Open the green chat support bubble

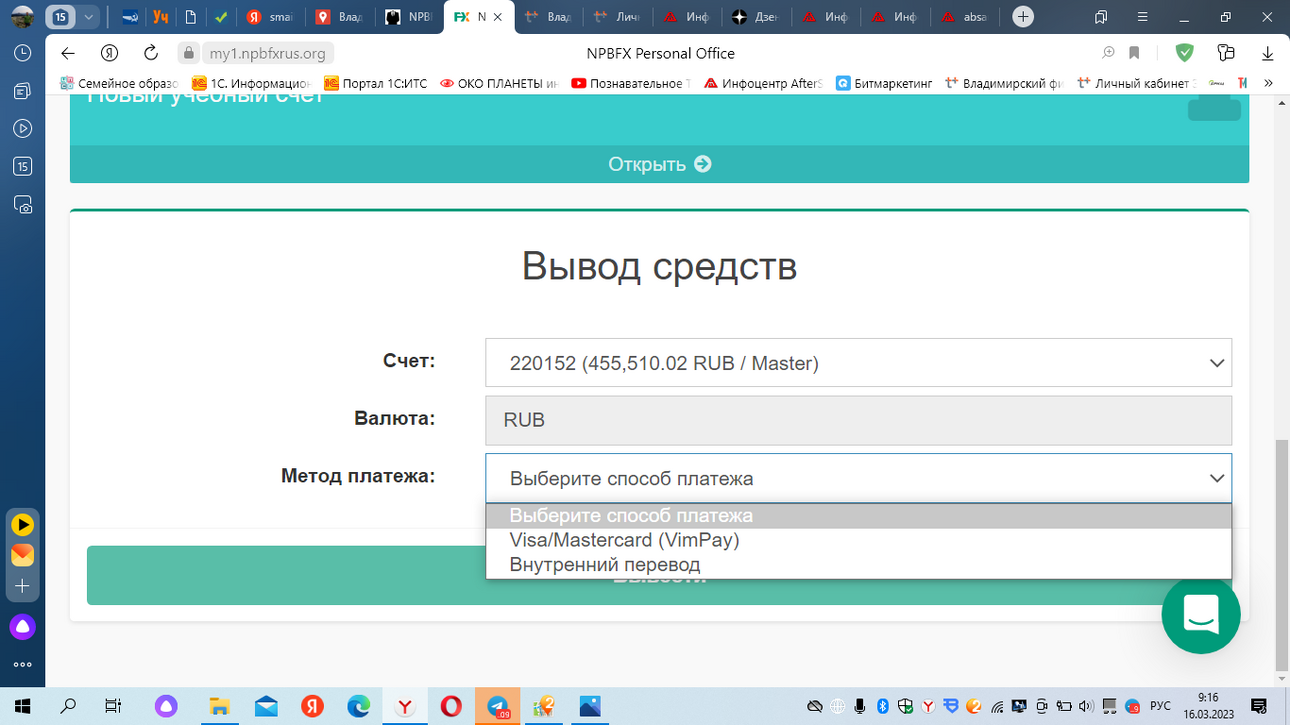pyautogui.click(x=1201, y=615)
